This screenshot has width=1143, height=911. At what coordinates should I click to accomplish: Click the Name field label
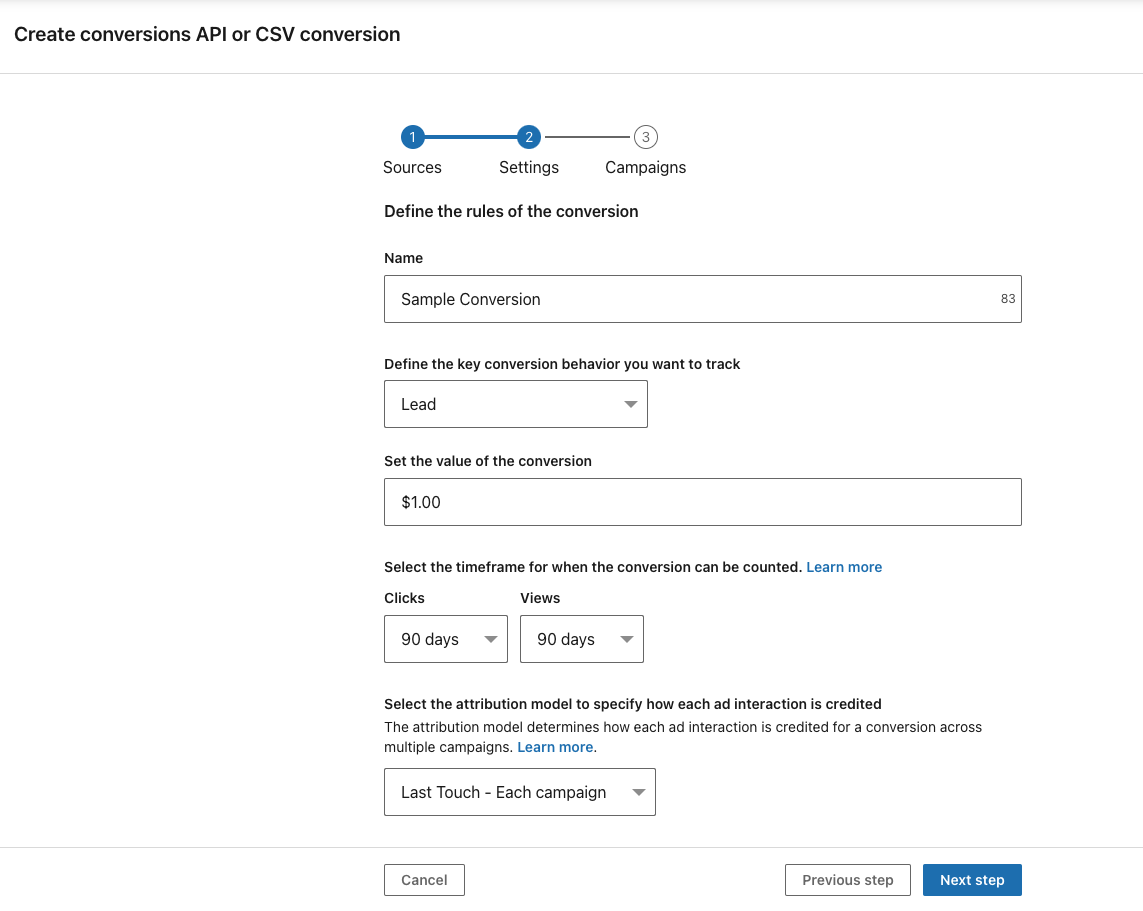point(403,258)
